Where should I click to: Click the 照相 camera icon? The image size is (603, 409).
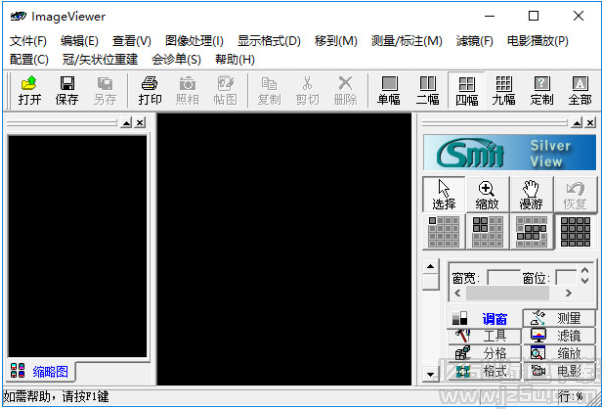187,91
